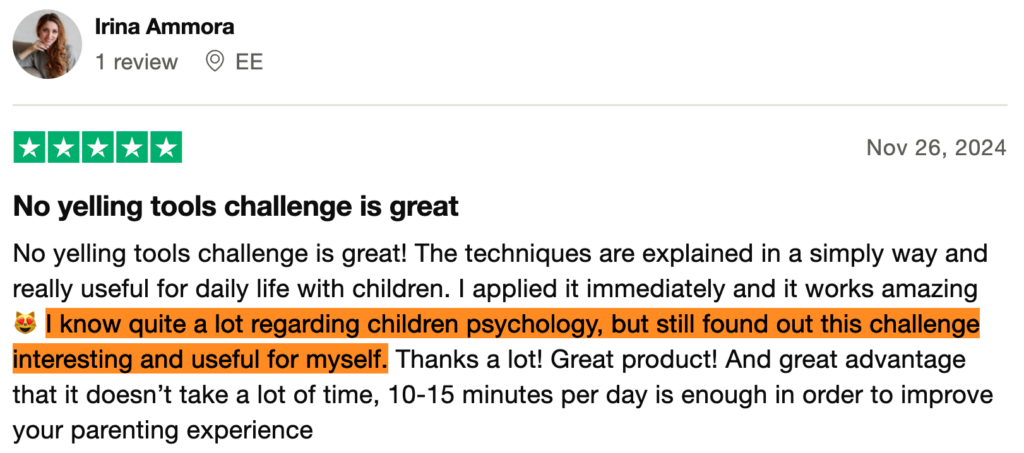Select the third green rating star
The height and width of the screenshot is (453, 1024).
98,148
